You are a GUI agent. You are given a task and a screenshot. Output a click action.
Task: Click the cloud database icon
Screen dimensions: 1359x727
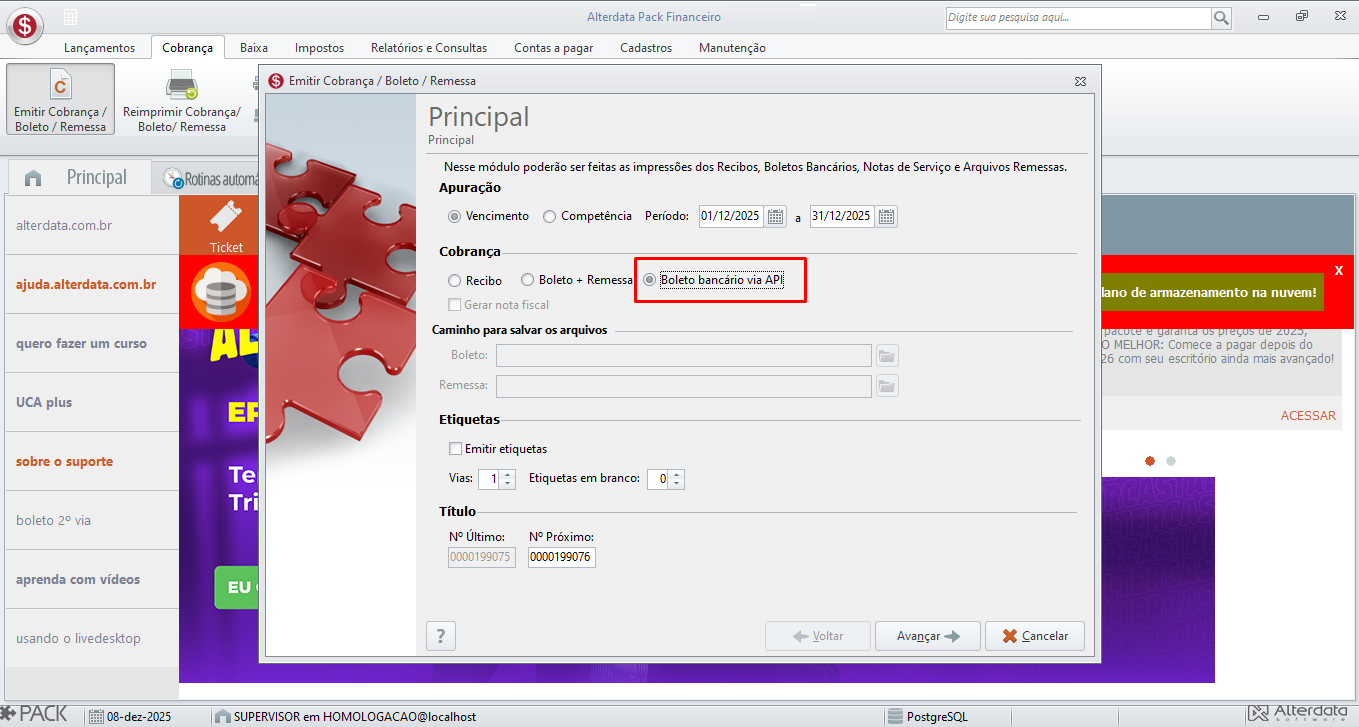220,292
